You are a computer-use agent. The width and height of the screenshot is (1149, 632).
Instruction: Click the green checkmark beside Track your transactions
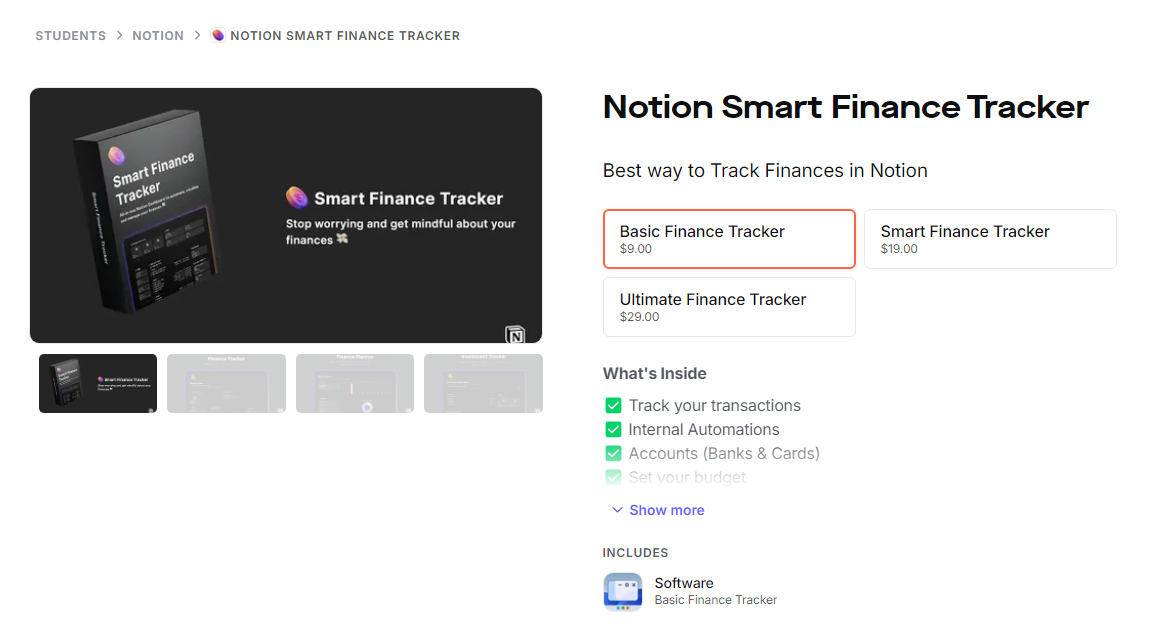tap(613, 405)
